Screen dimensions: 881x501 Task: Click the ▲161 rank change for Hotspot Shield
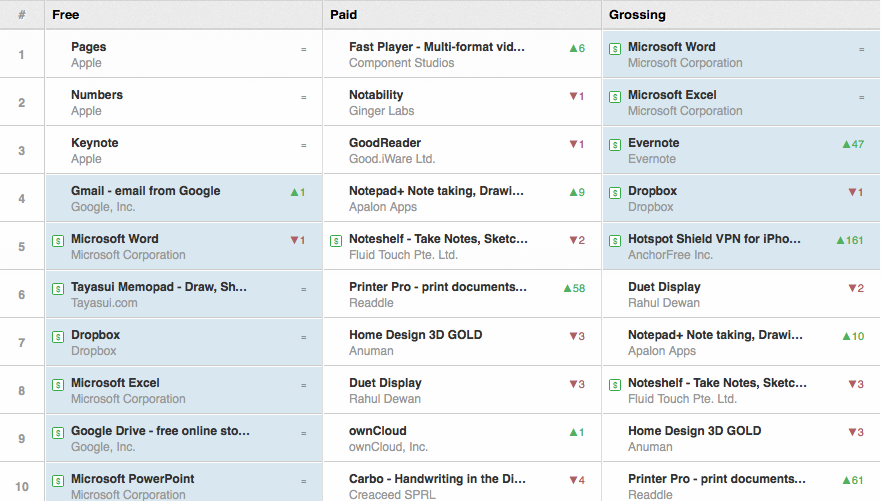click(850, 240)
